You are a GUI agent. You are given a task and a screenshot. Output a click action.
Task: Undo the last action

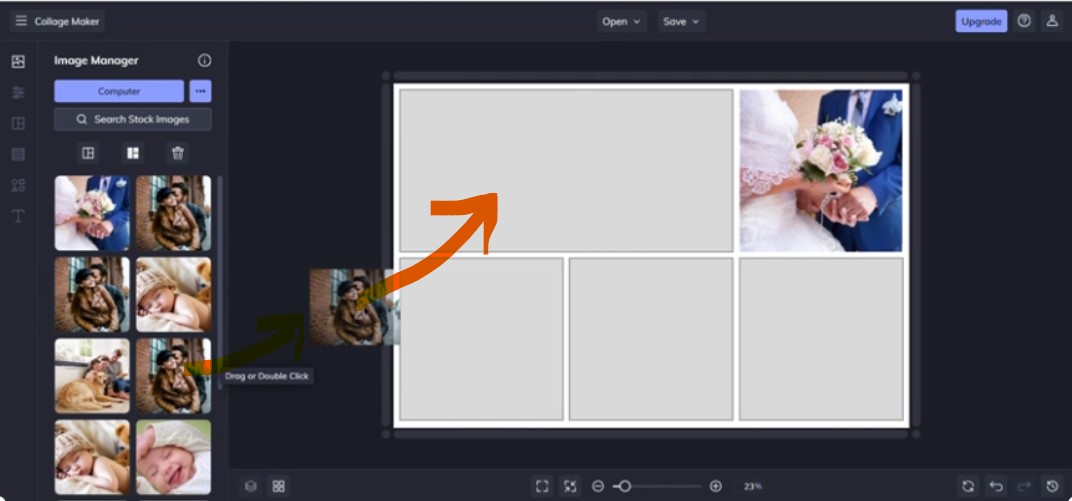pyautogui.click(x=996, y=486)
